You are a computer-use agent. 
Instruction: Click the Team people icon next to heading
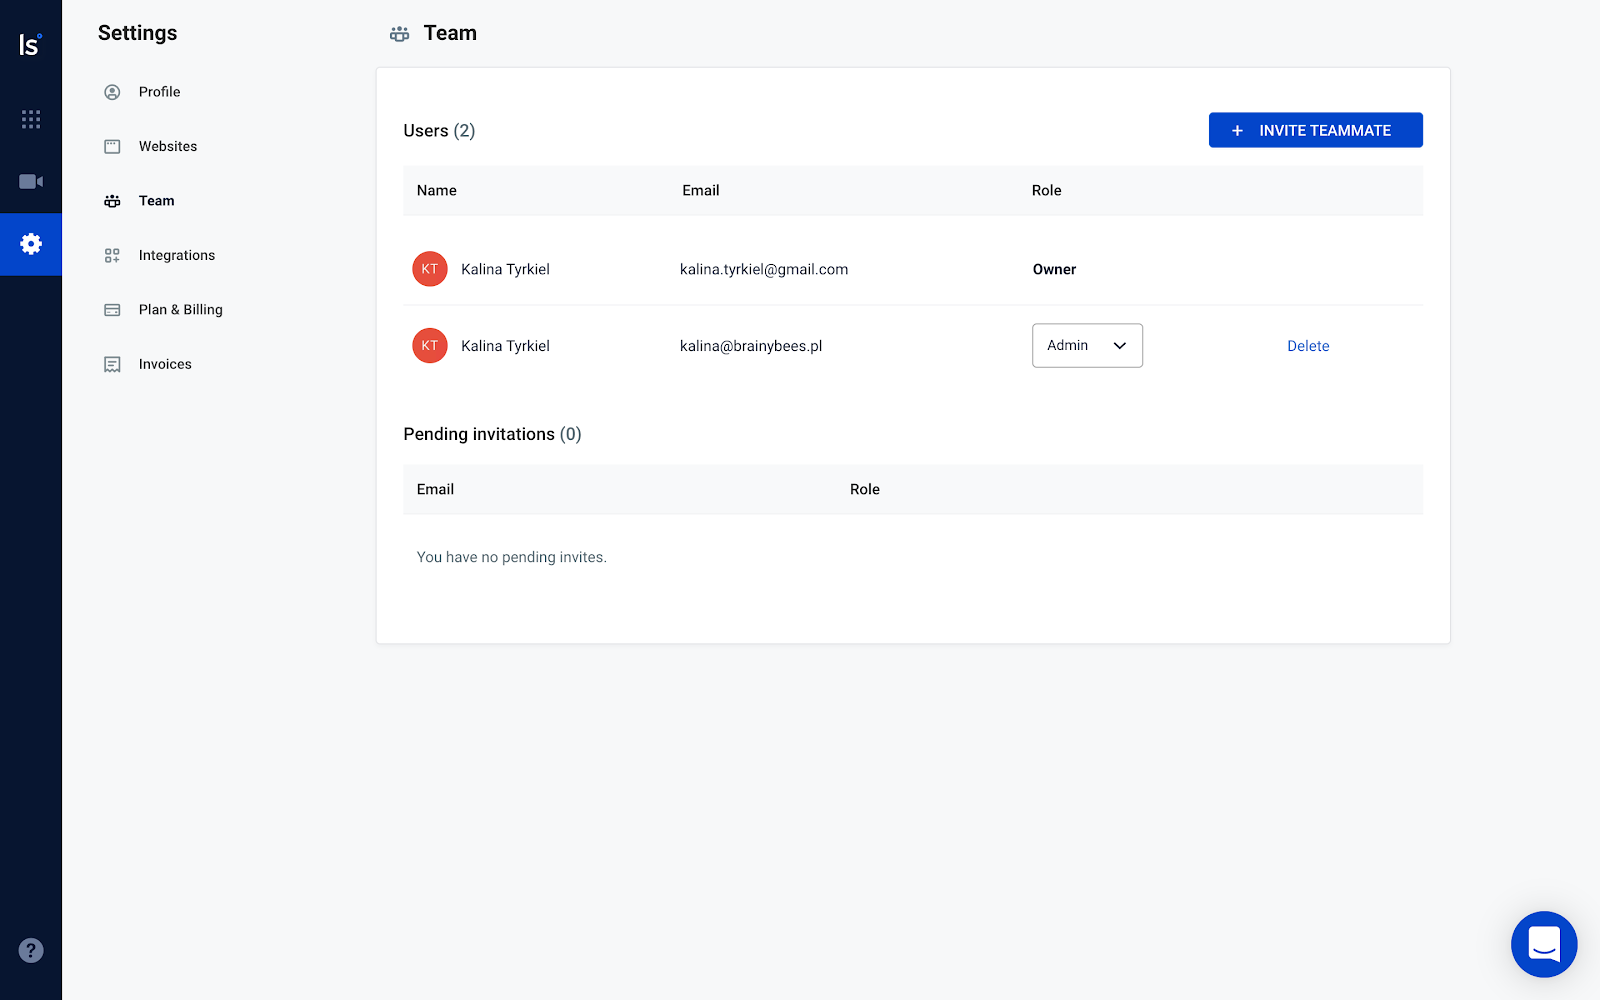pyautogui.click(x=399, y=33)
